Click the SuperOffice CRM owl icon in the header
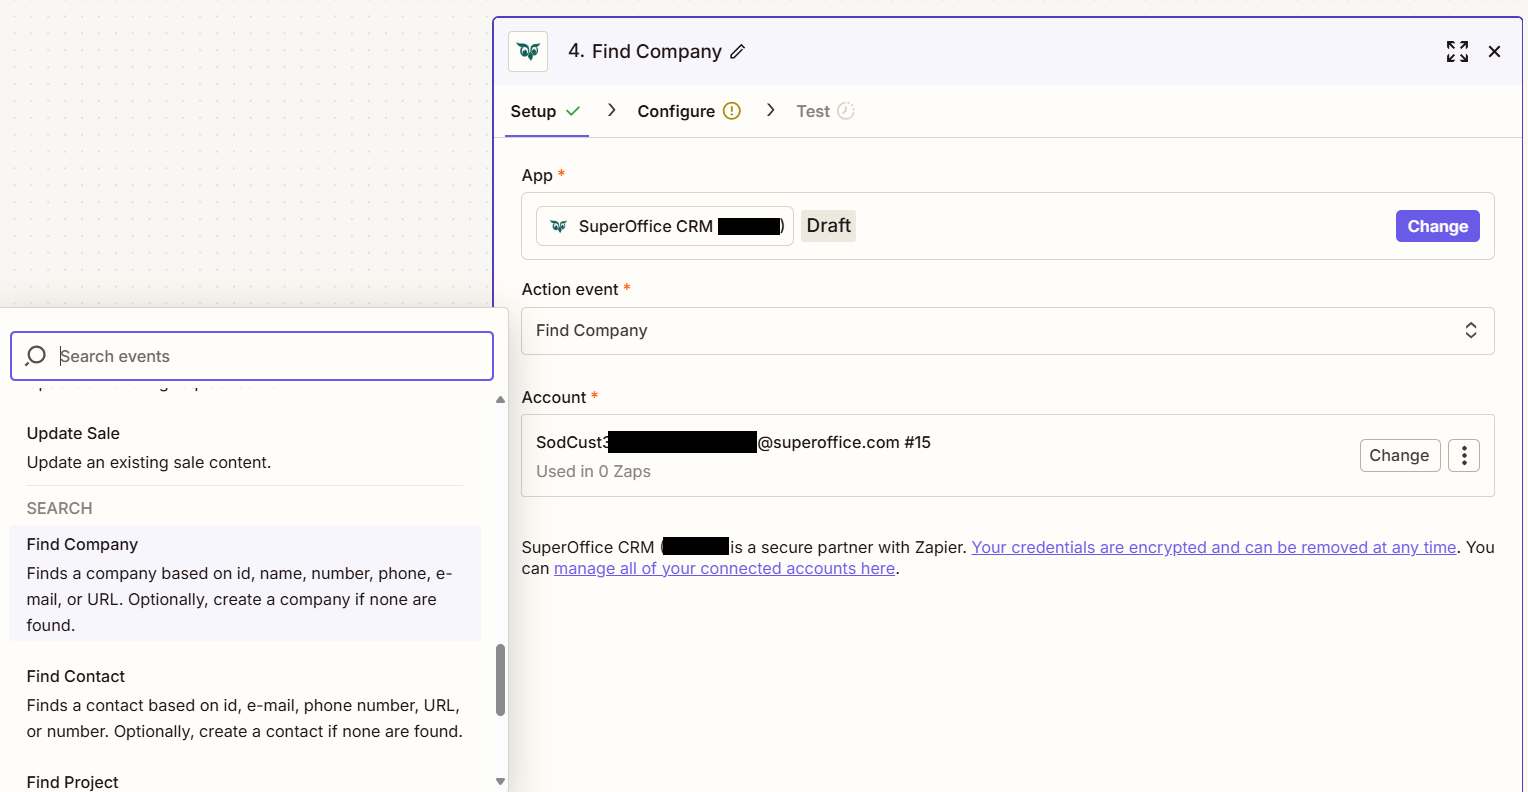The width and height of the screenshot is (1528, 792). click(x=527, y=51)
